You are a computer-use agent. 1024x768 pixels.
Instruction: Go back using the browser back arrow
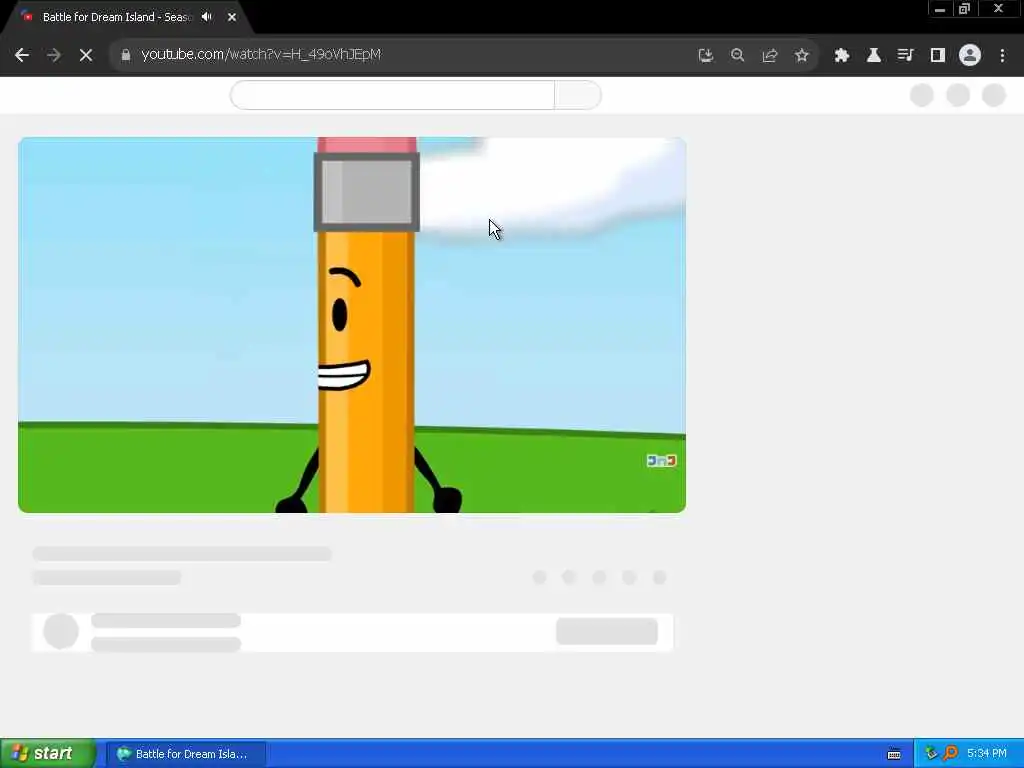pos(22,56)
